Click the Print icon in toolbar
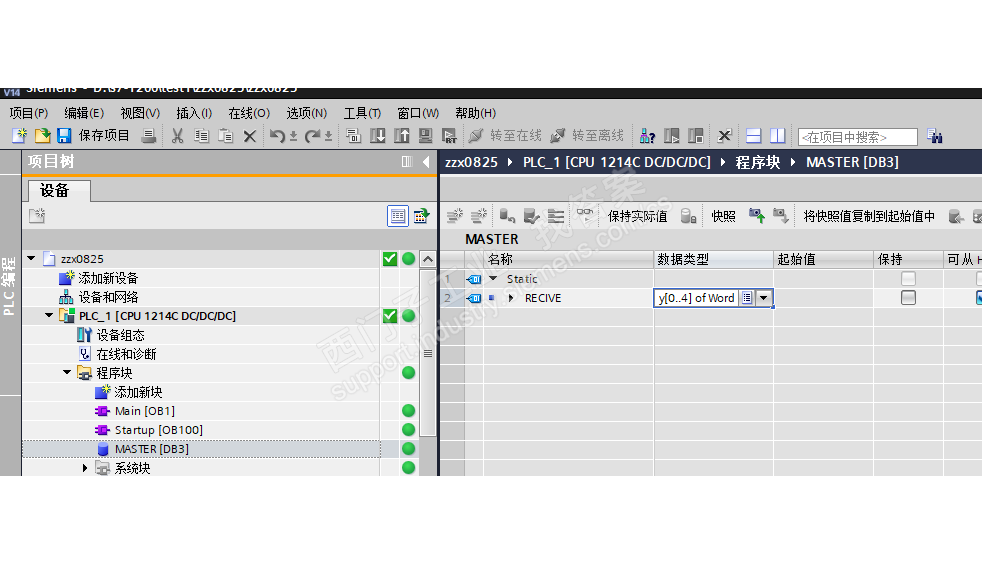The width and height of the screenshot is (982, 564). click(x=148, y=136)
